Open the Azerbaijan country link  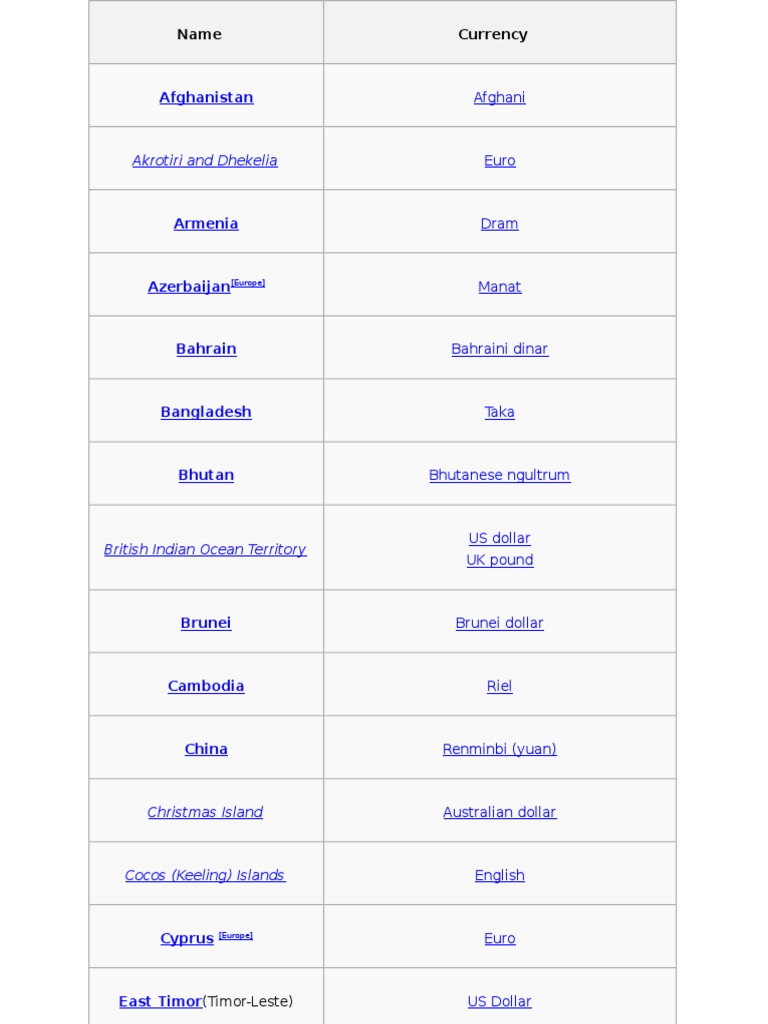189,287
